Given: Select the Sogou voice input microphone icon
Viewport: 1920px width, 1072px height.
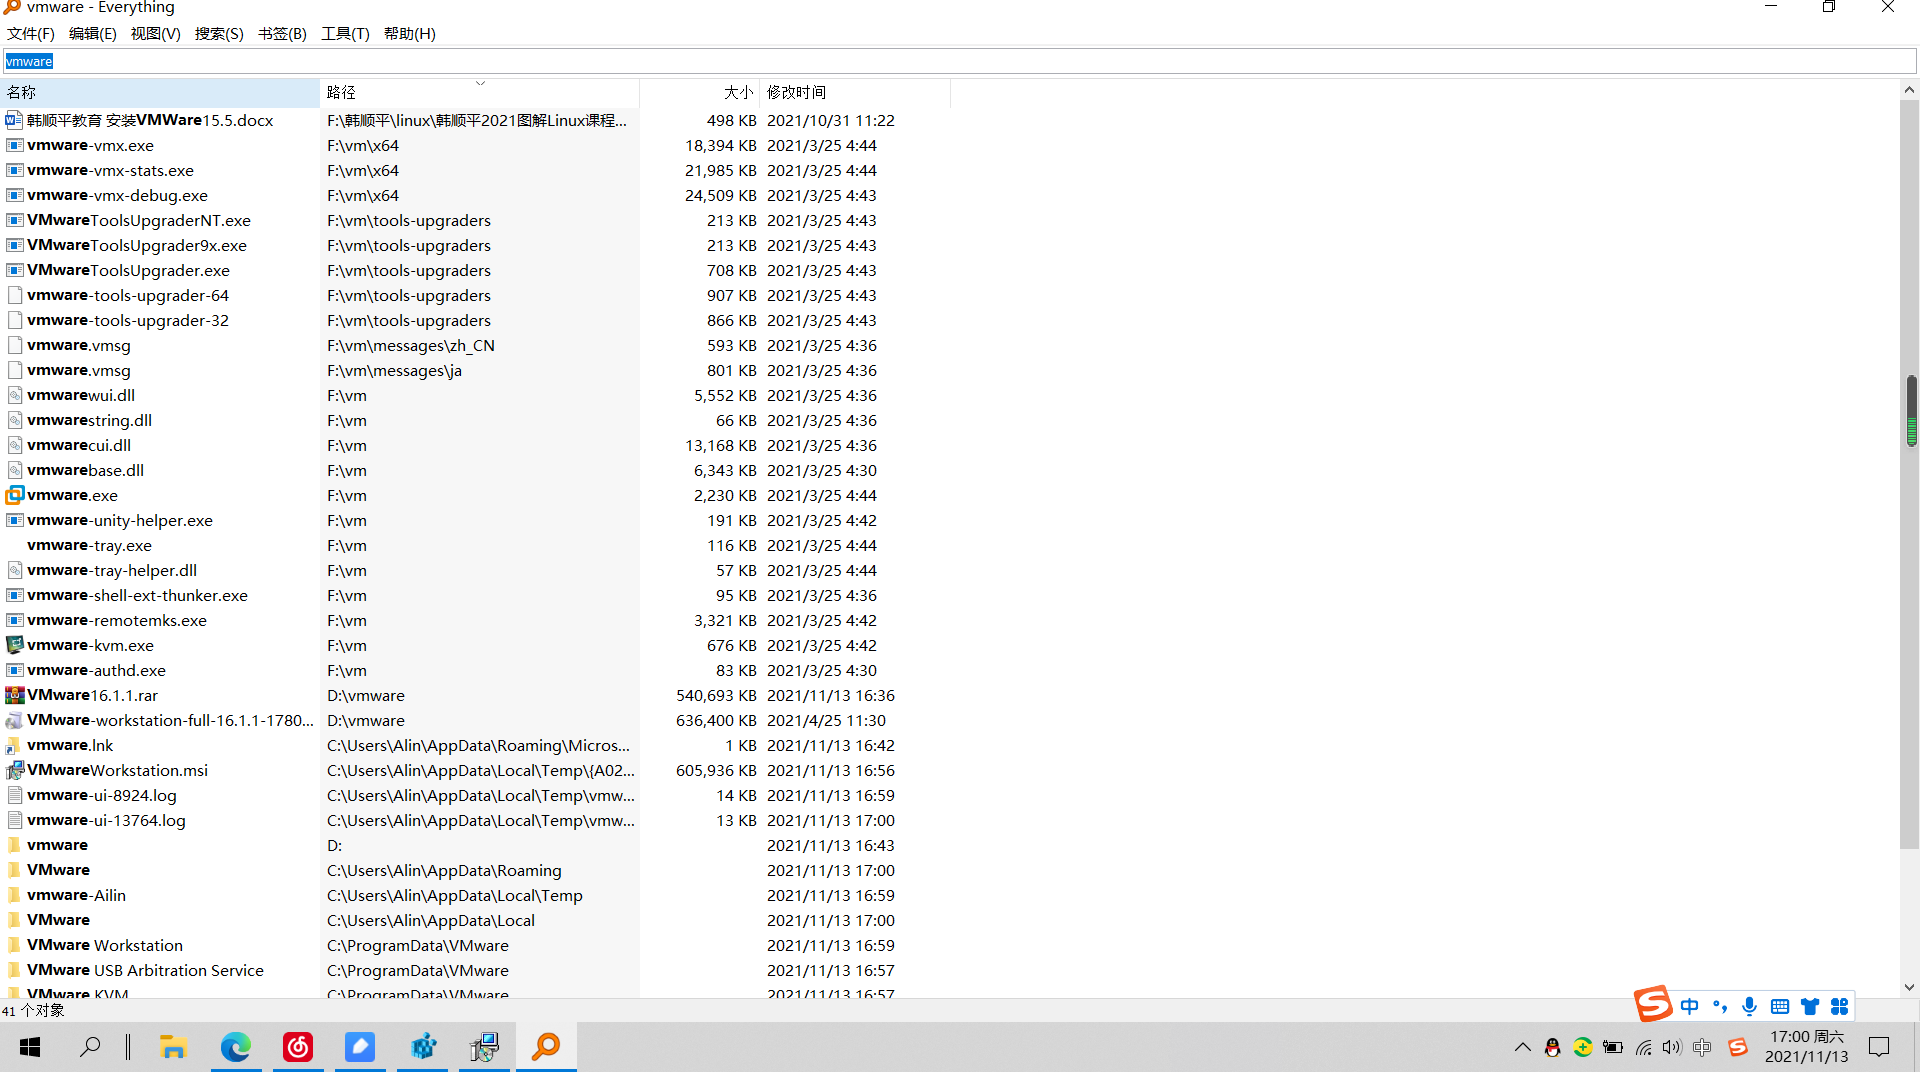Looking at the screenshot, I should coord(1749,1007).
